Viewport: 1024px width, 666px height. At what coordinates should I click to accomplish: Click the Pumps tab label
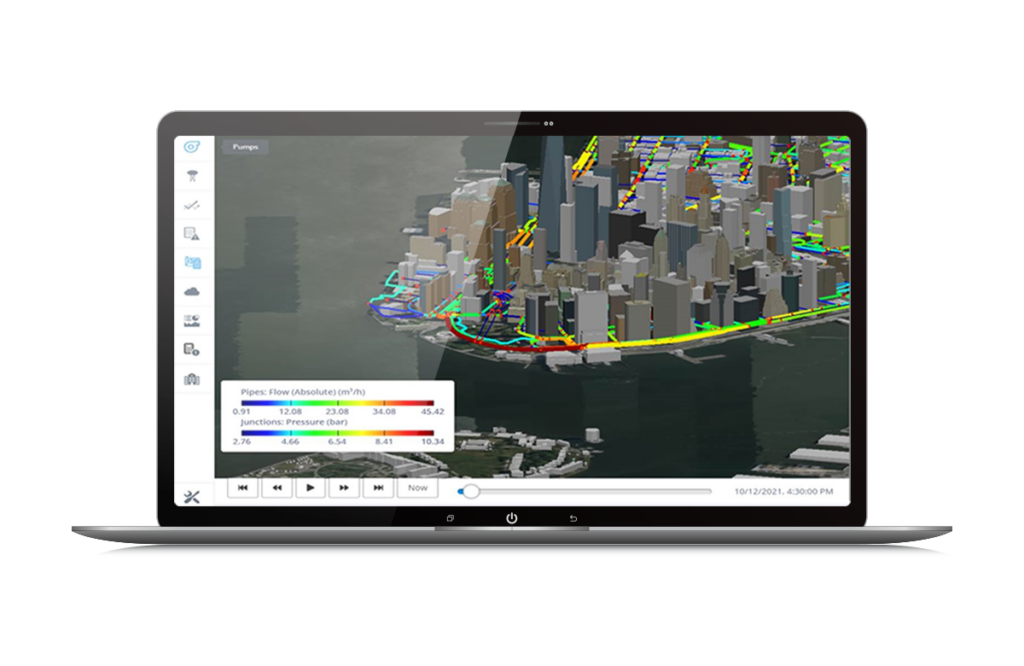pyautogui.click(x=245, y=147)
